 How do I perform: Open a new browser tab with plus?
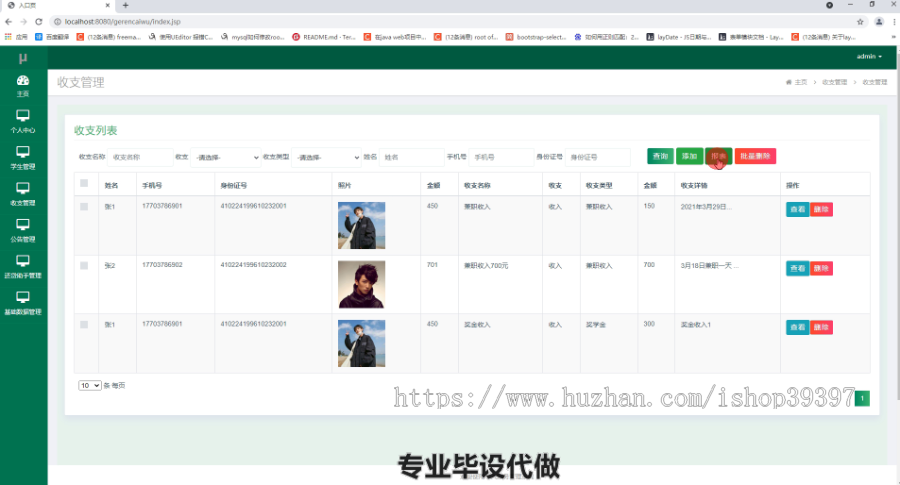tap(125, 5)
